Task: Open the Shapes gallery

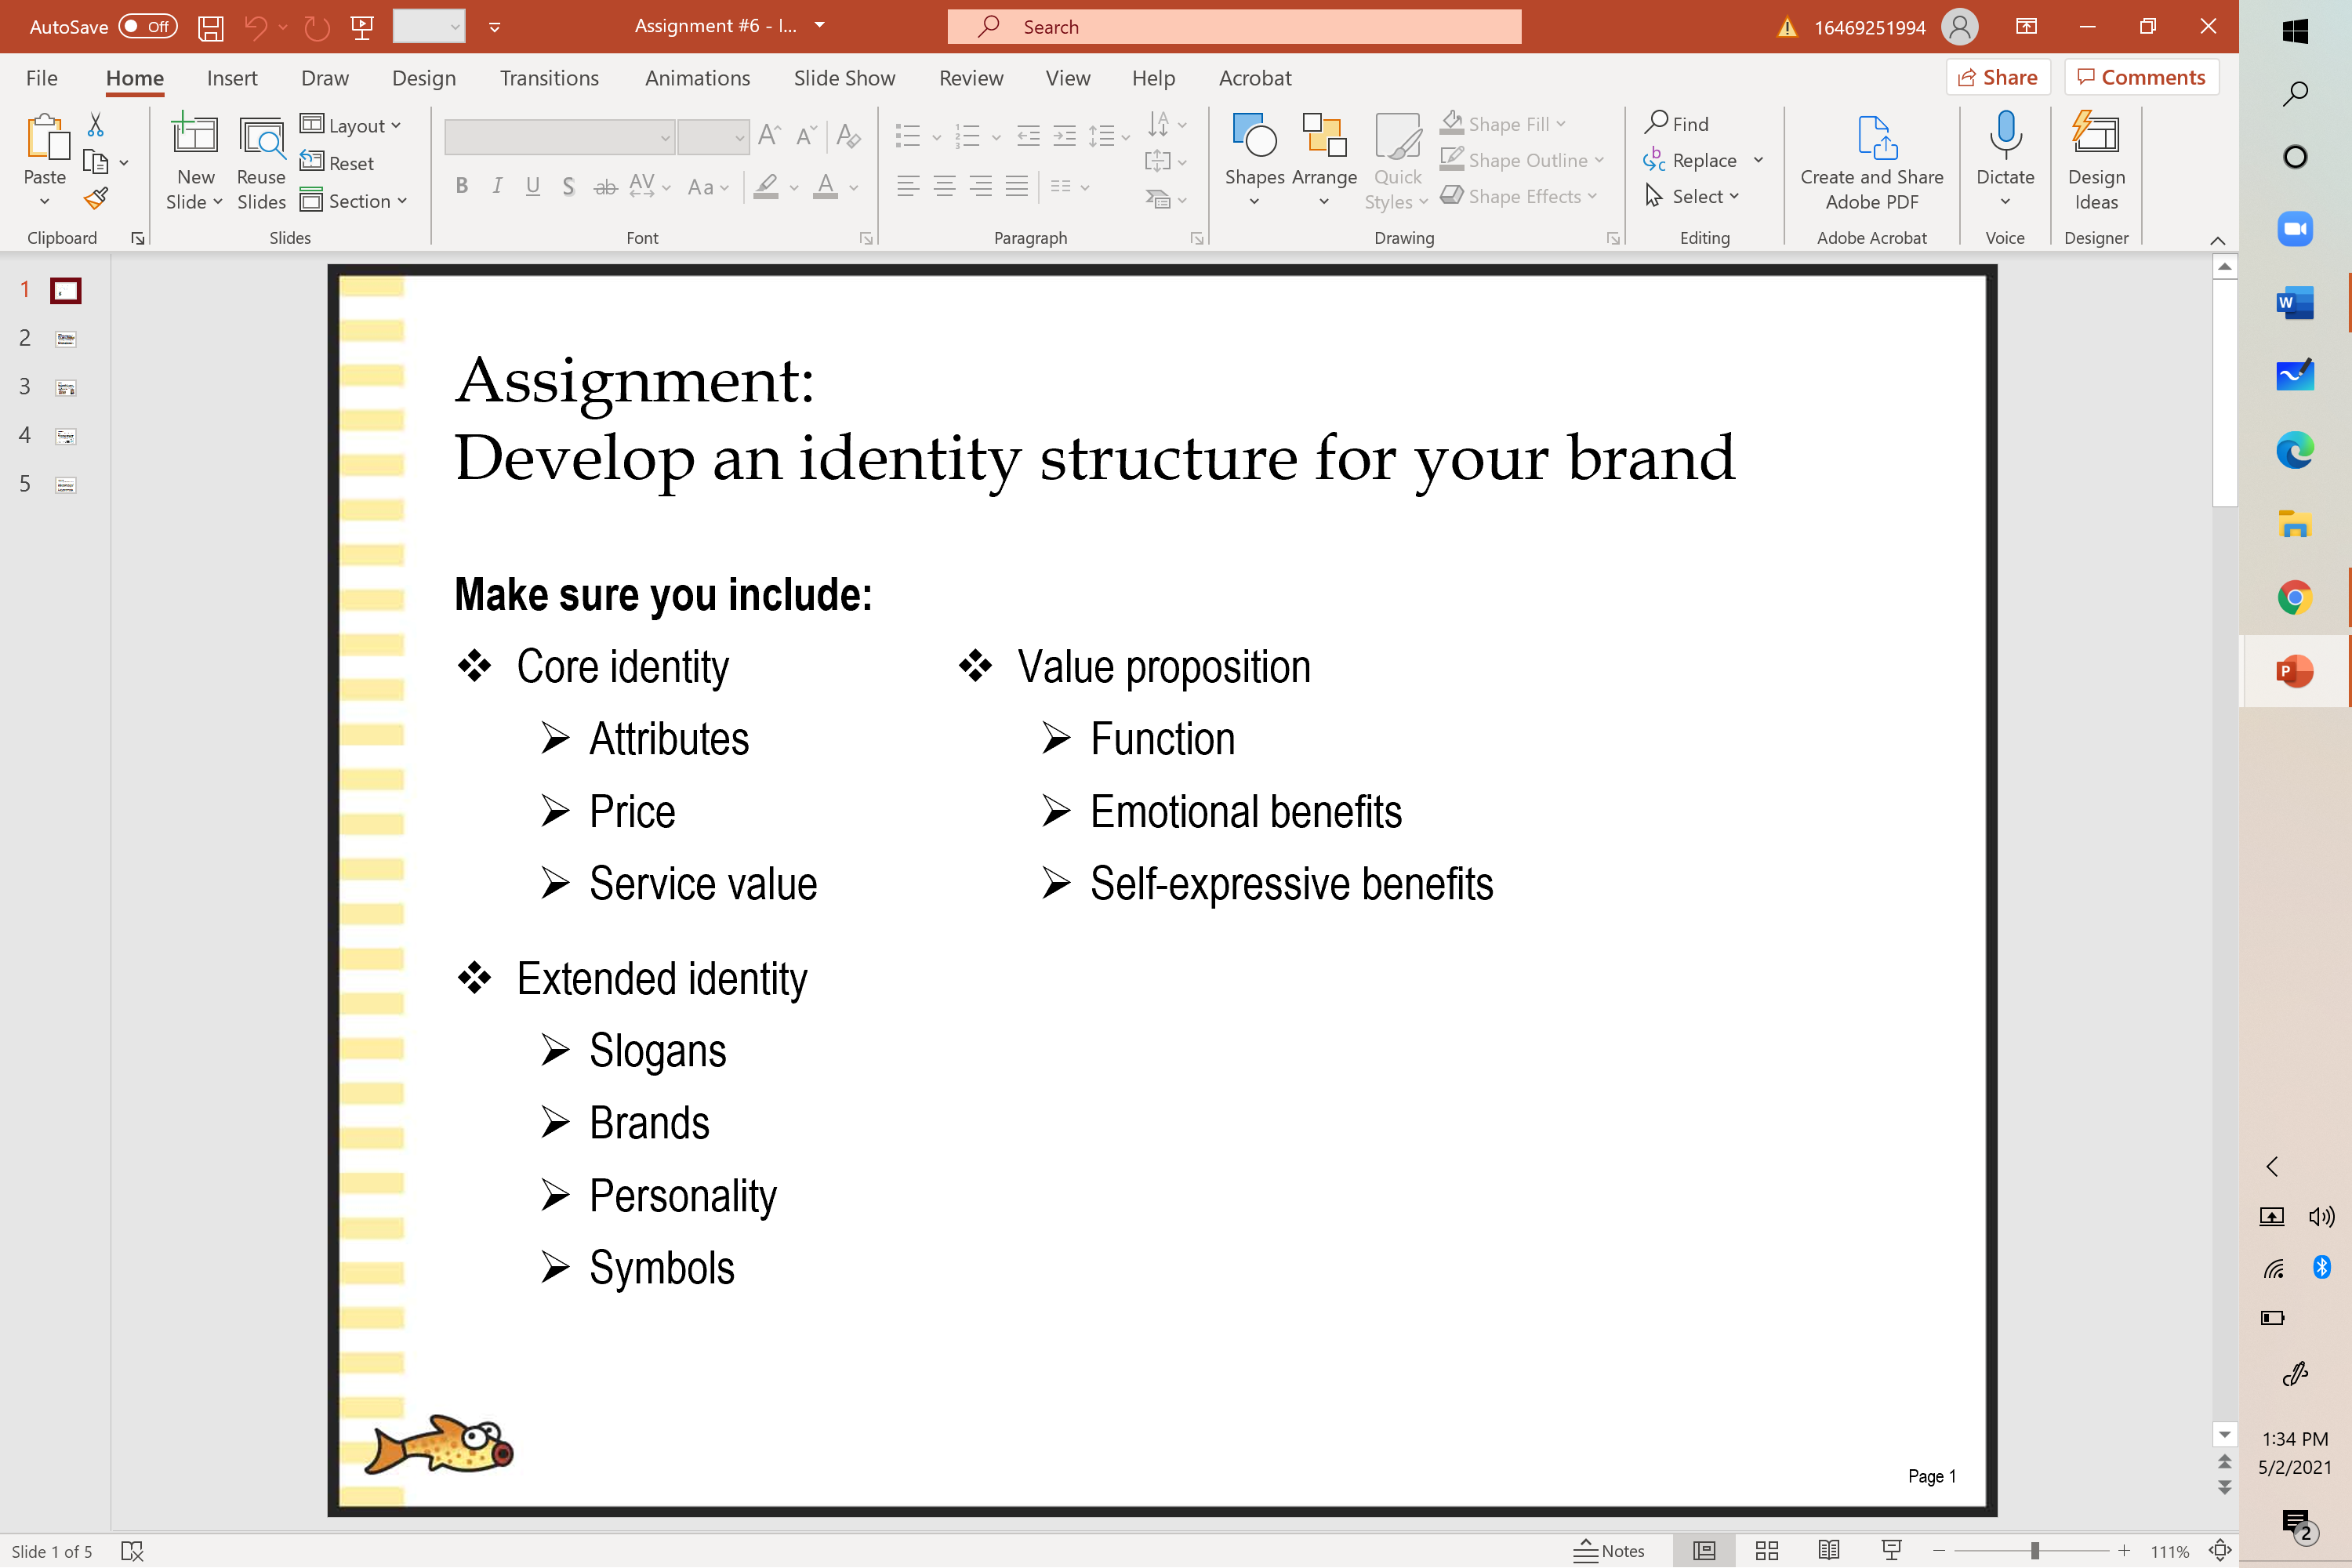Action: 1254,161
